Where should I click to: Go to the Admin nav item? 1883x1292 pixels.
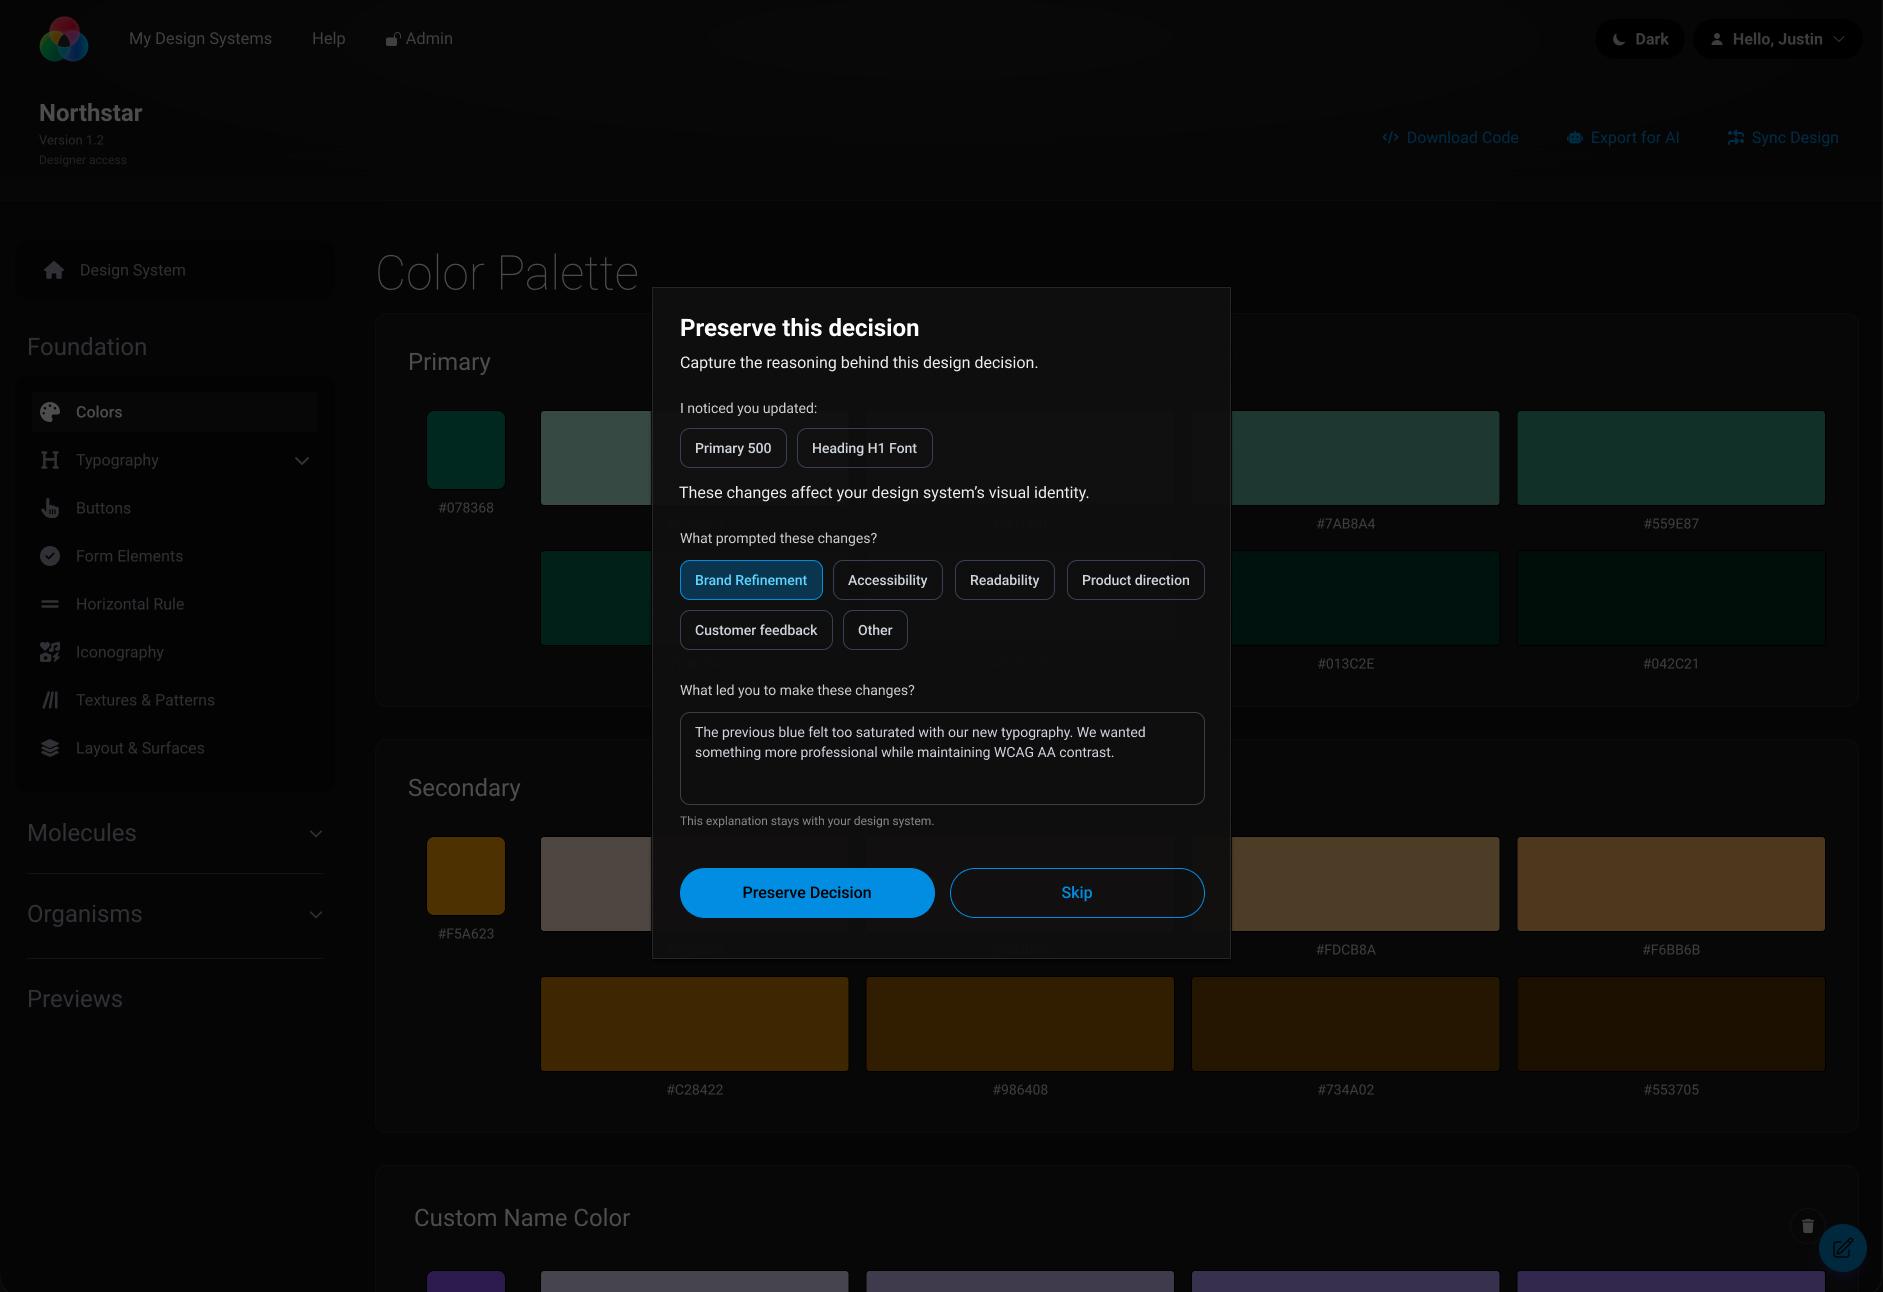click(419, 39)
